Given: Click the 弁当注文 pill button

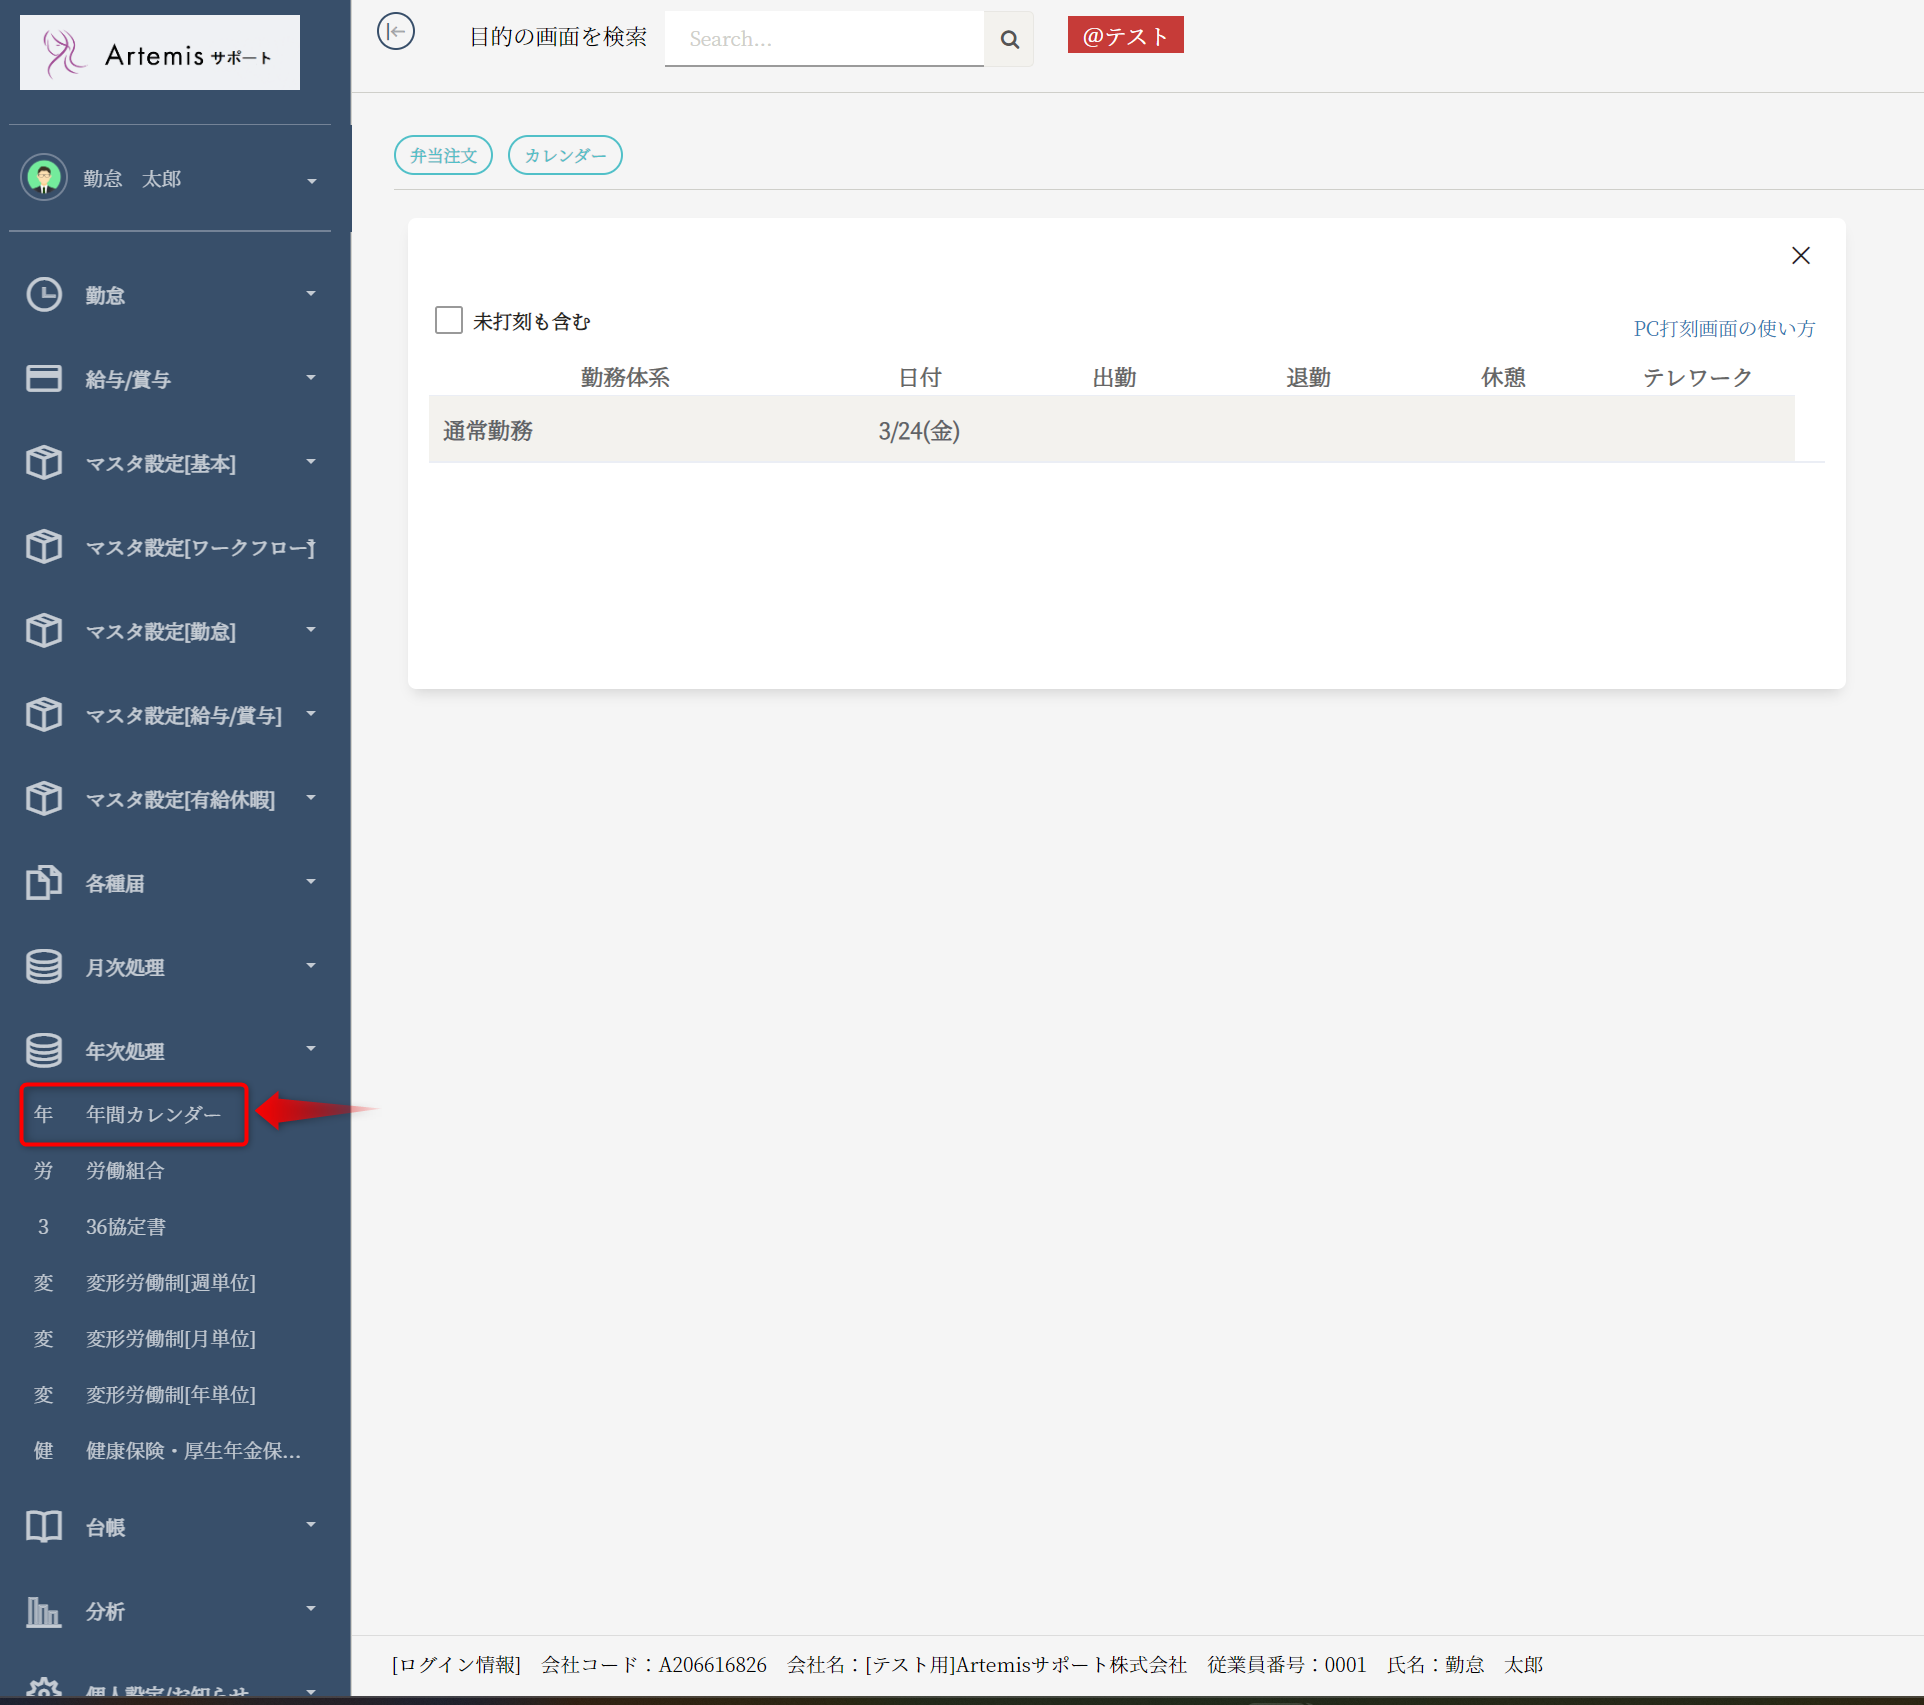Looking at the screenshot, I should tap(443, 155).
